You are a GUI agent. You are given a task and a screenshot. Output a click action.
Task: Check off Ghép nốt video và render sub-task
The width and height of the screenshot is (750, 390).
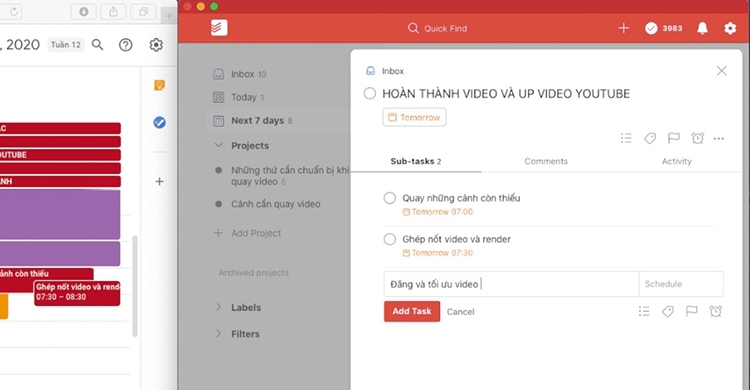(390, 239)
